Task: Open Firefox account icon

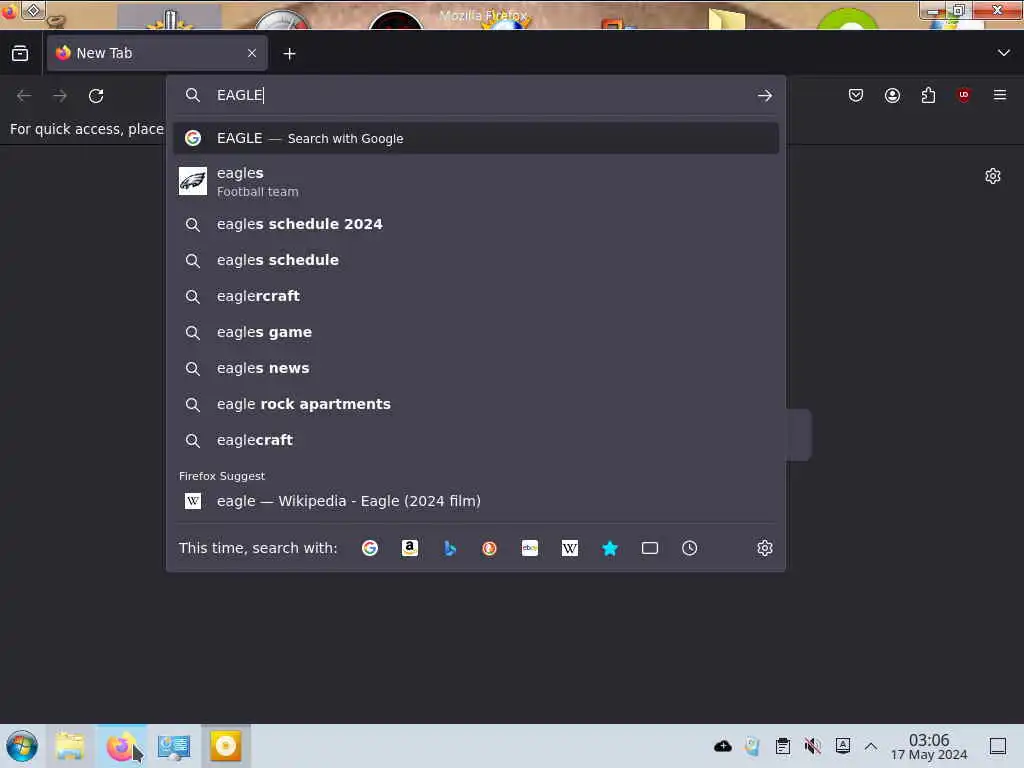Action: coord(892,95)
